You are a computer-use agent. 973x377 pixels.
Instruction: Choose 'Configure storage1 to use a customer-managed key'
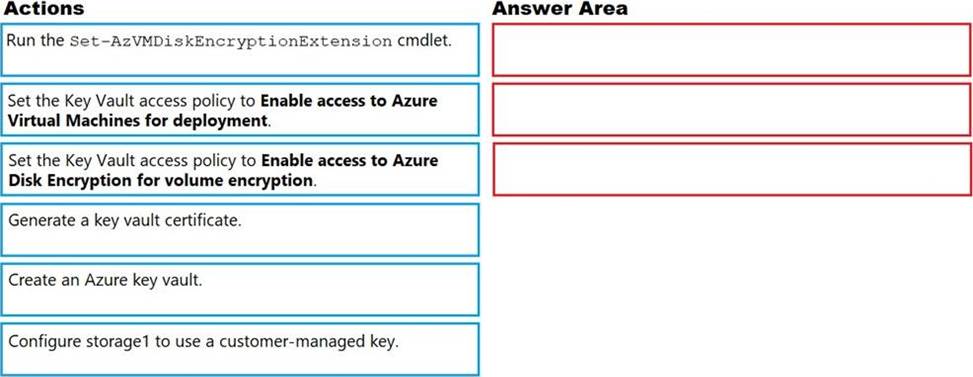pyautogui.click(x=240, y=349)
